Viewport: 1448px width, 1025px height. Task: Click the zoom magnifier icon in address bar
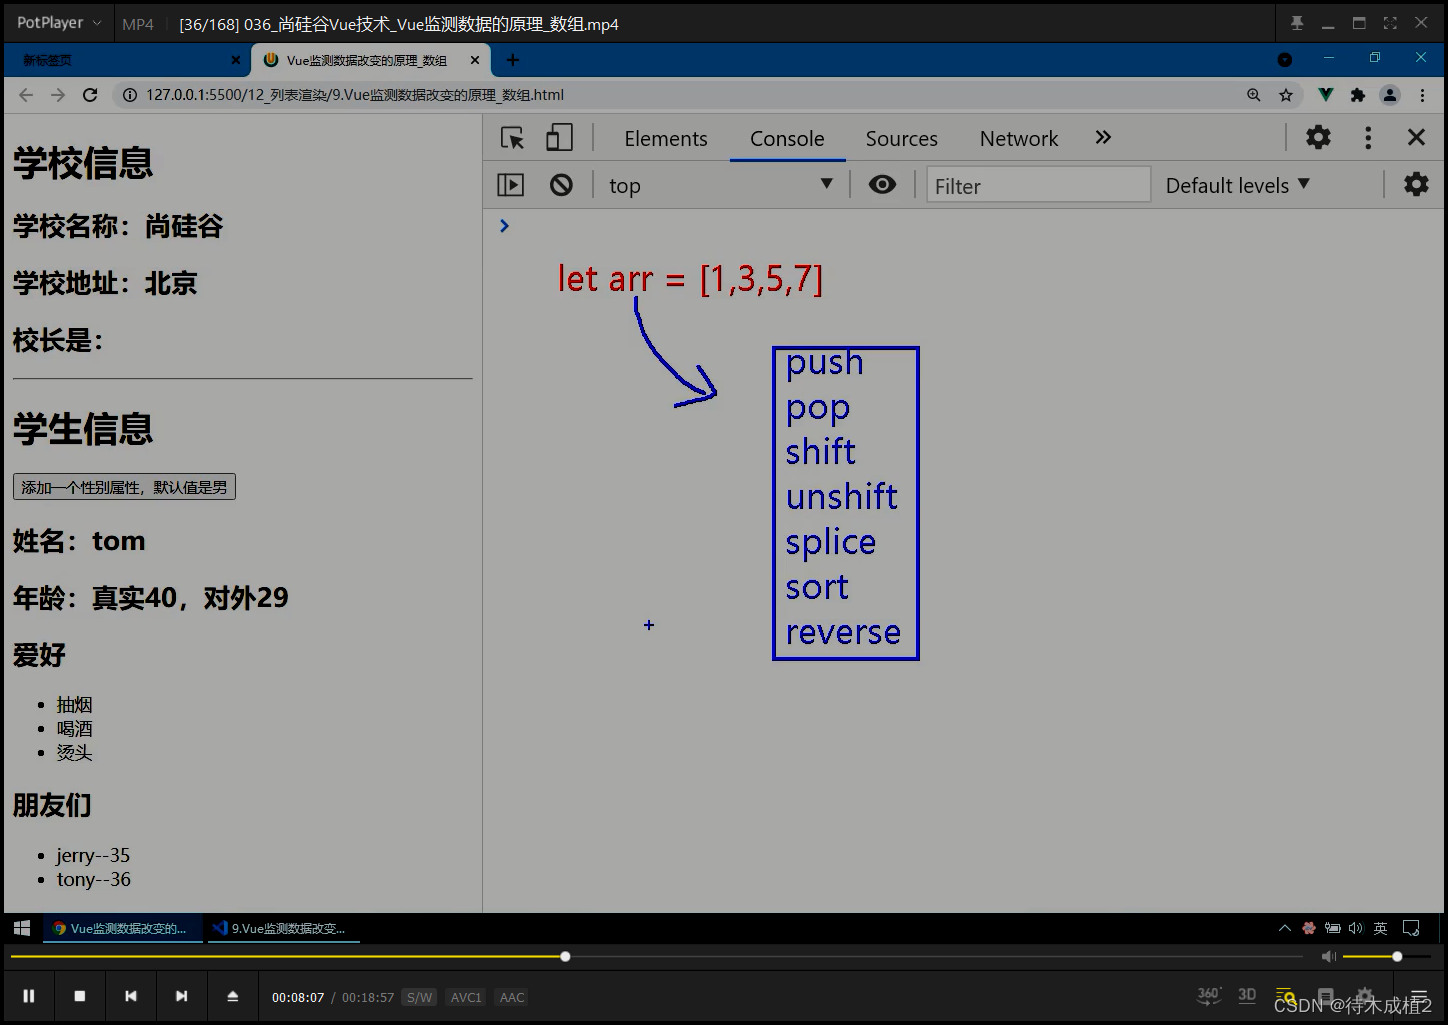point(1254,95)
